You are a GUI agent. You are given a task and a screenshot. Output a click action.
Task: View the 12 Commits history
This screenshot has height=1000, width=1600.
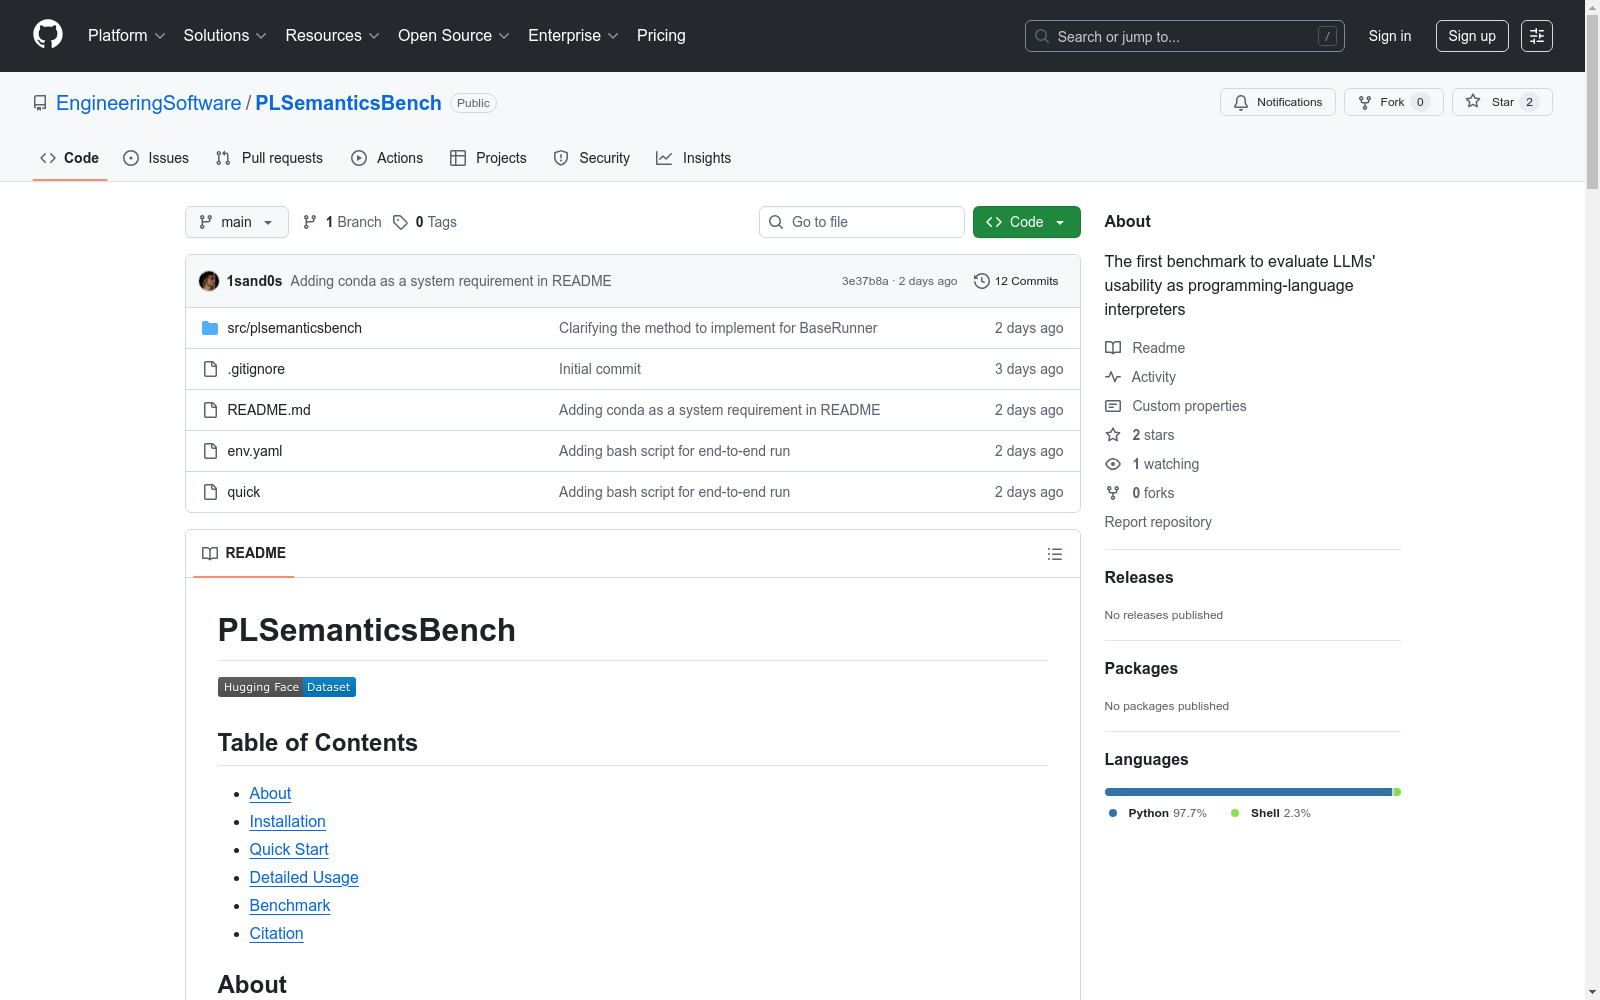pos(1016,281)
